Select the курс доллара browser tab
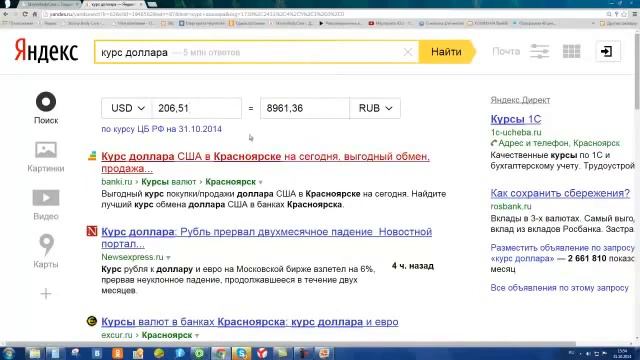Screen dimensions: 640x360 click(x=113, y=4)
